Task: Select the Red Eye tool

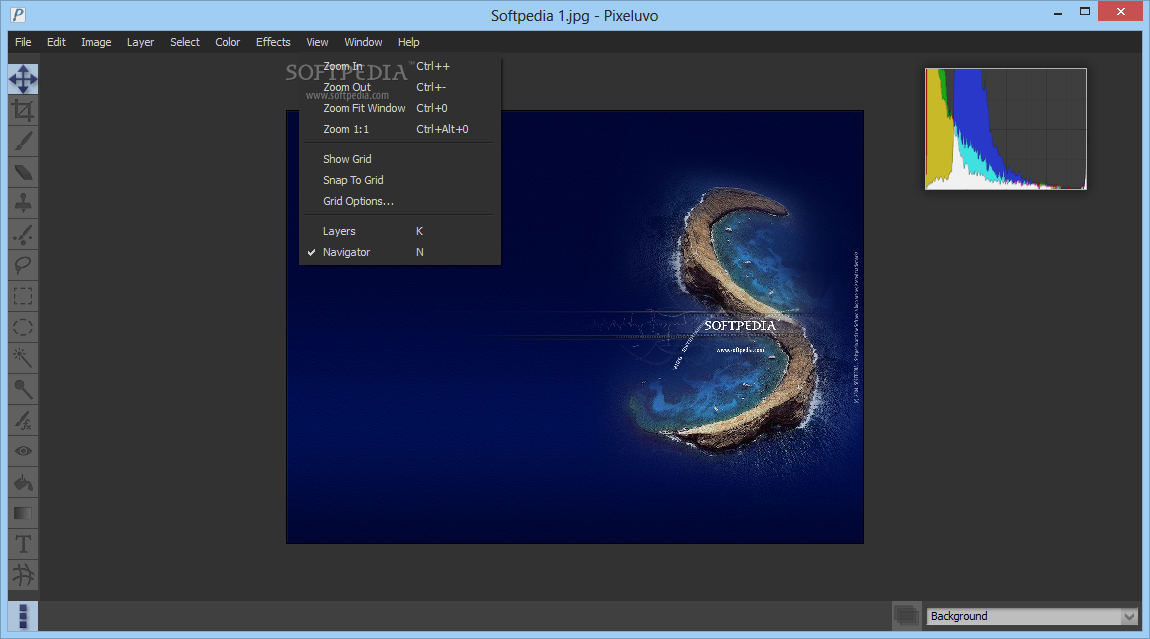Action: [x=23, y=451]
